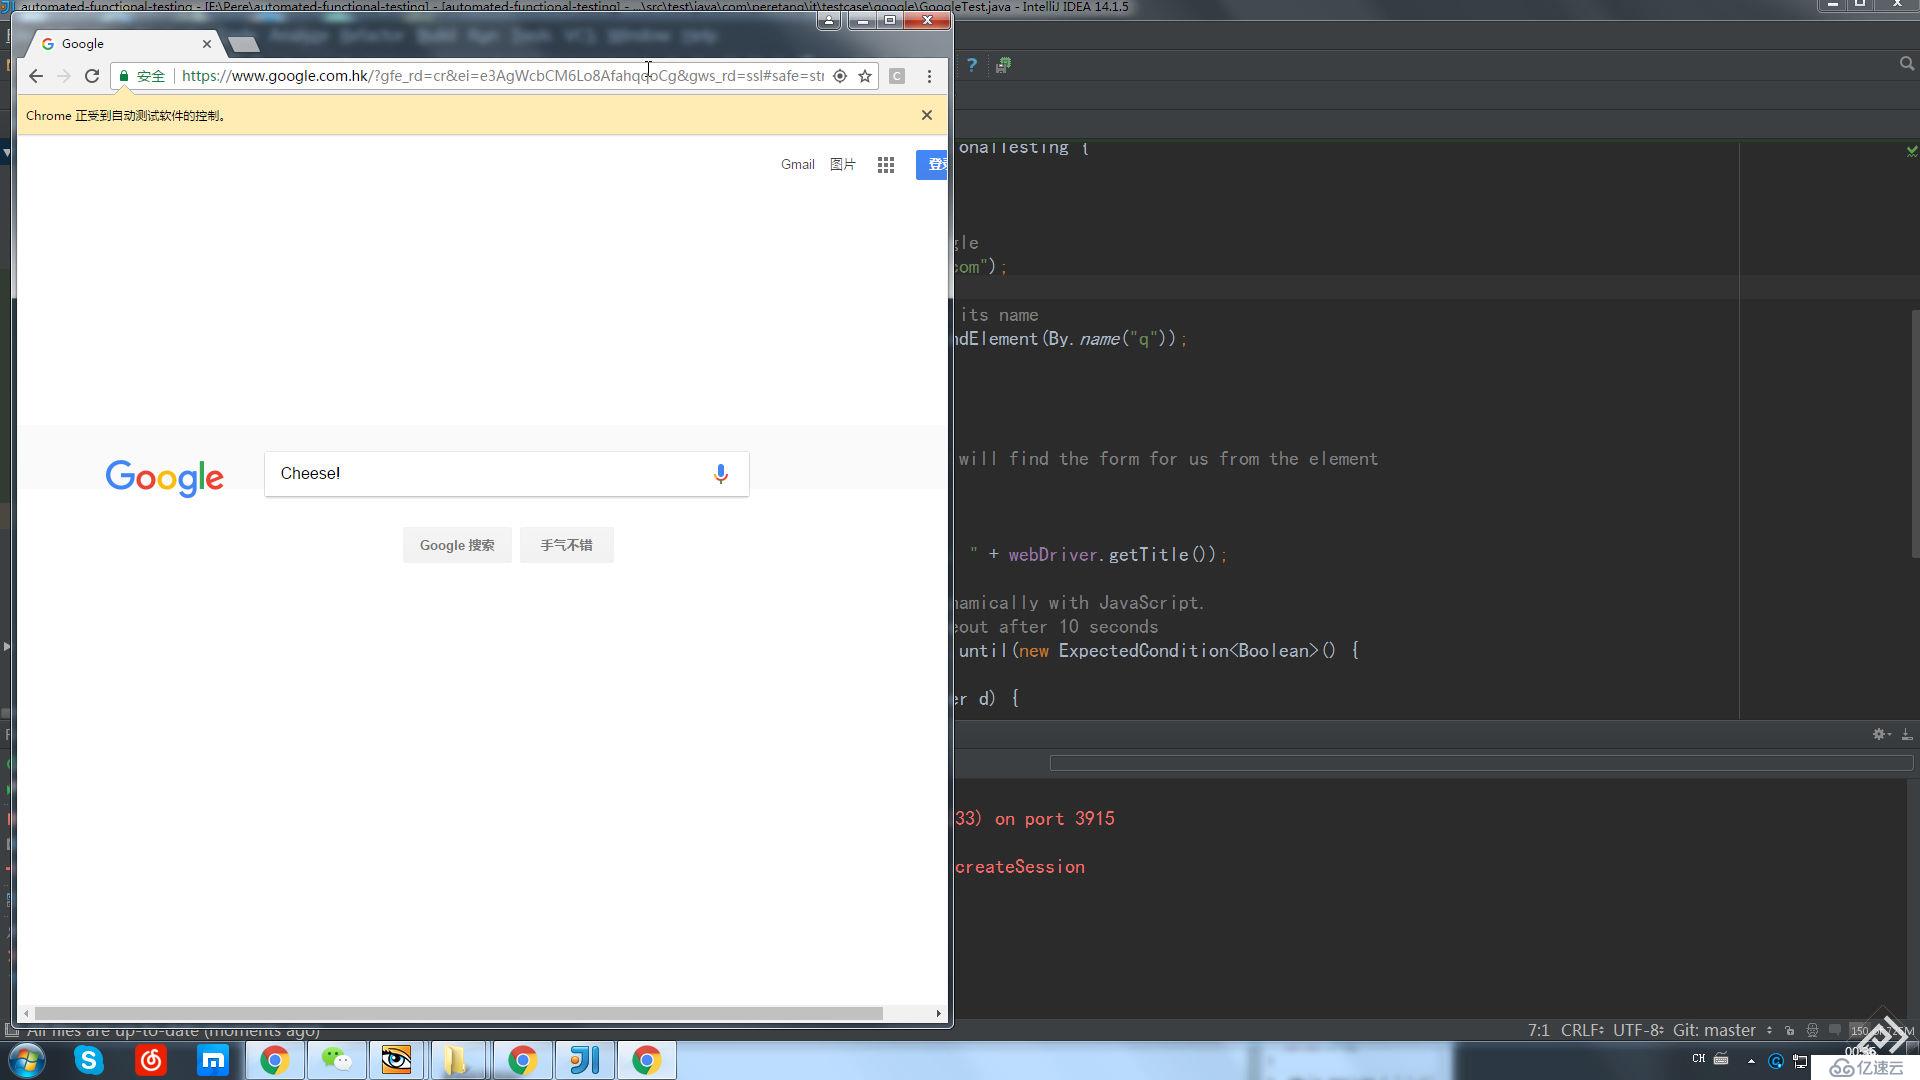Open IntelliJ help question mark icon
Viewport: 1920px width, 1080px height.
(x=971, y=65)
